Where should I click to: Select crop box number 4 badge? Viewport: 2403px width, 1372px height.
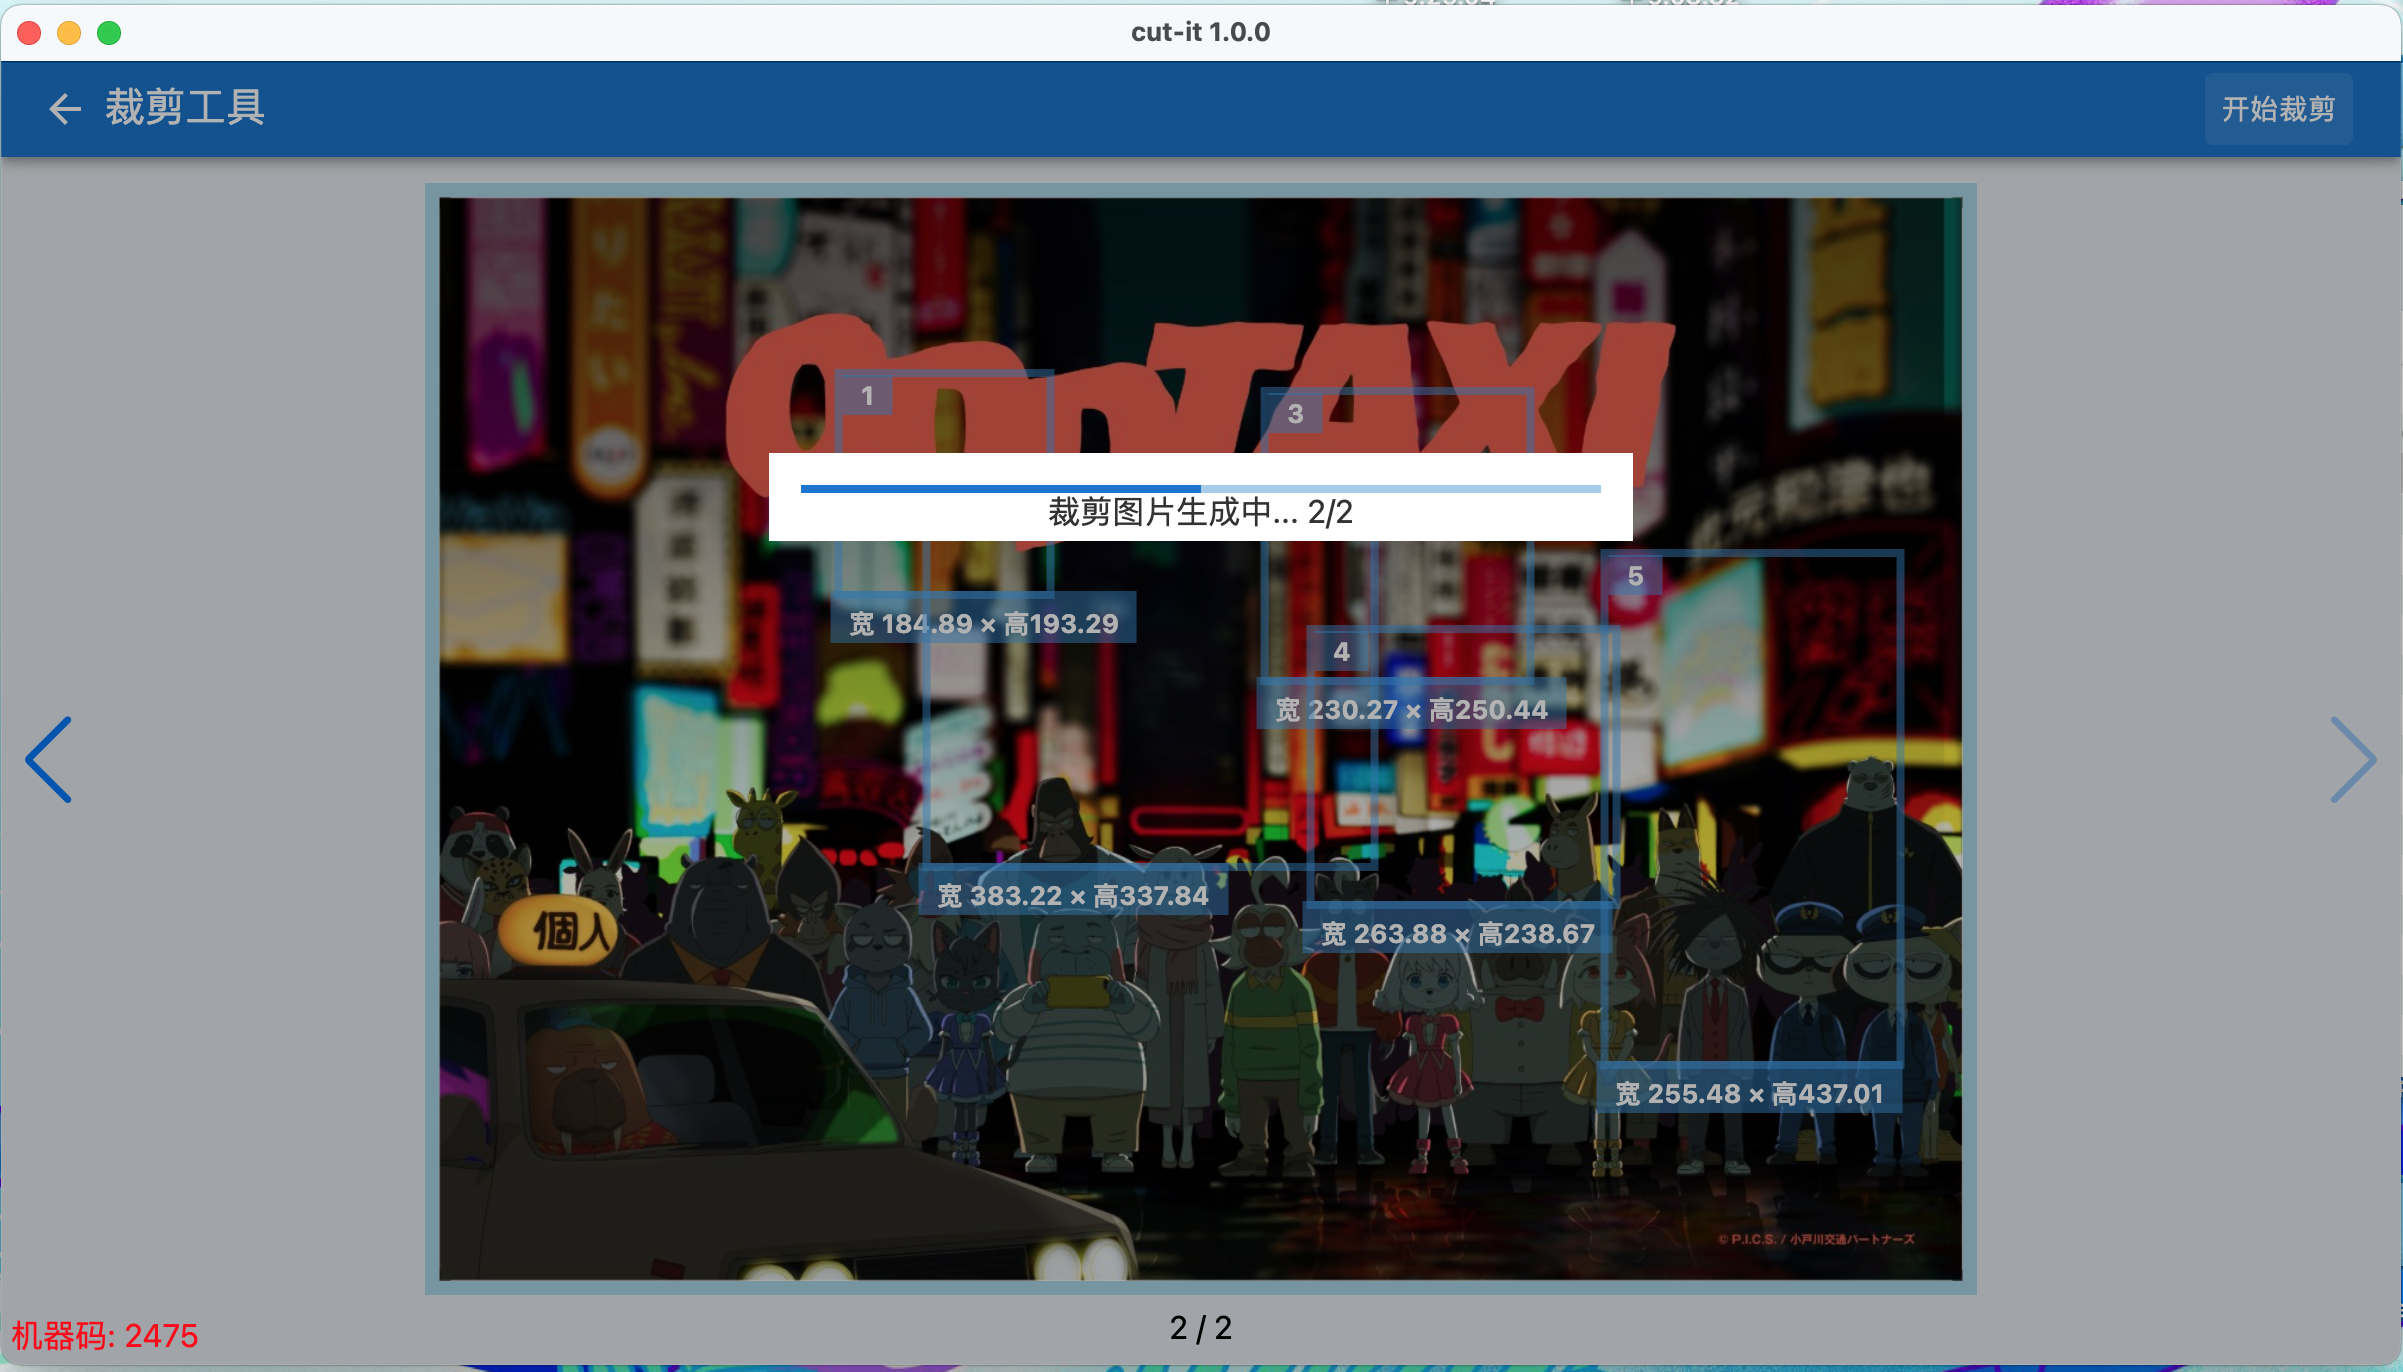pos(1341,652)
